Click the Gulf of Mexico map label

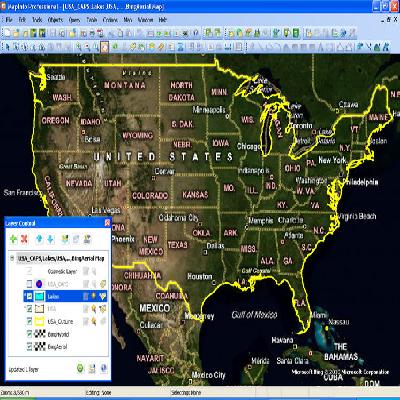(254, 314)
